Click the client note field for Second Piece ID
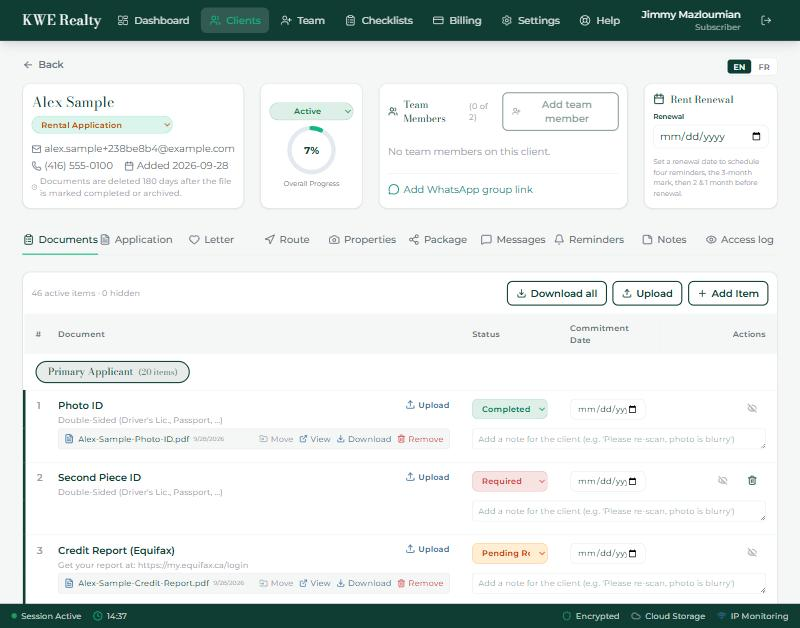Viewport: 800px width, 628px height. coord(619,511)
